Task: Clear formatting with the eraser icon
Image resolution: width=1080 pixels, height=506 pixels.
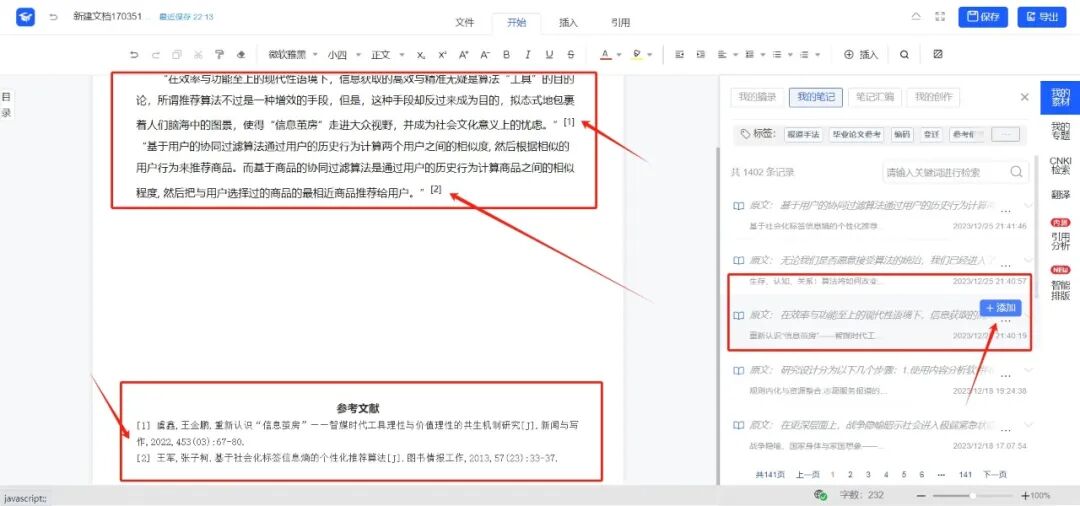Action: pyautogui.click(x=240, y=54)
